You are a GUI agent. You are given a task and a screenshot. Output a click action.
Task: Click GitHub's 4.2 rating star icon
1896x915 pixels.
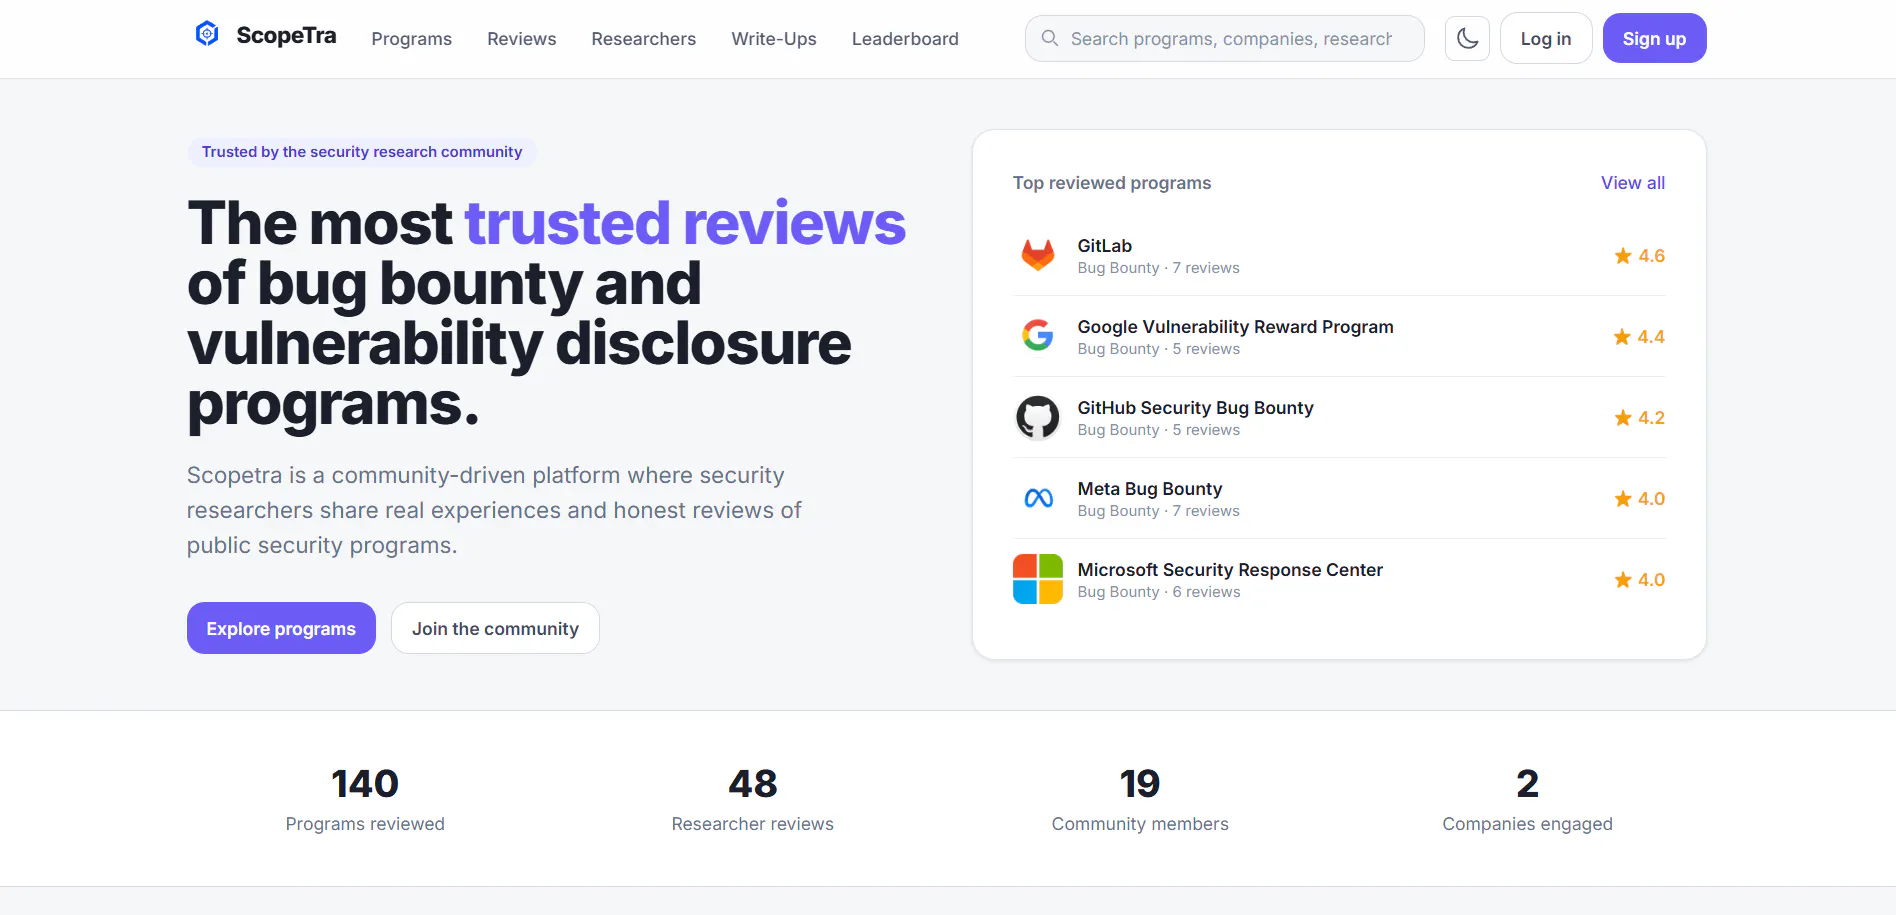click(x=1622, y=418)
